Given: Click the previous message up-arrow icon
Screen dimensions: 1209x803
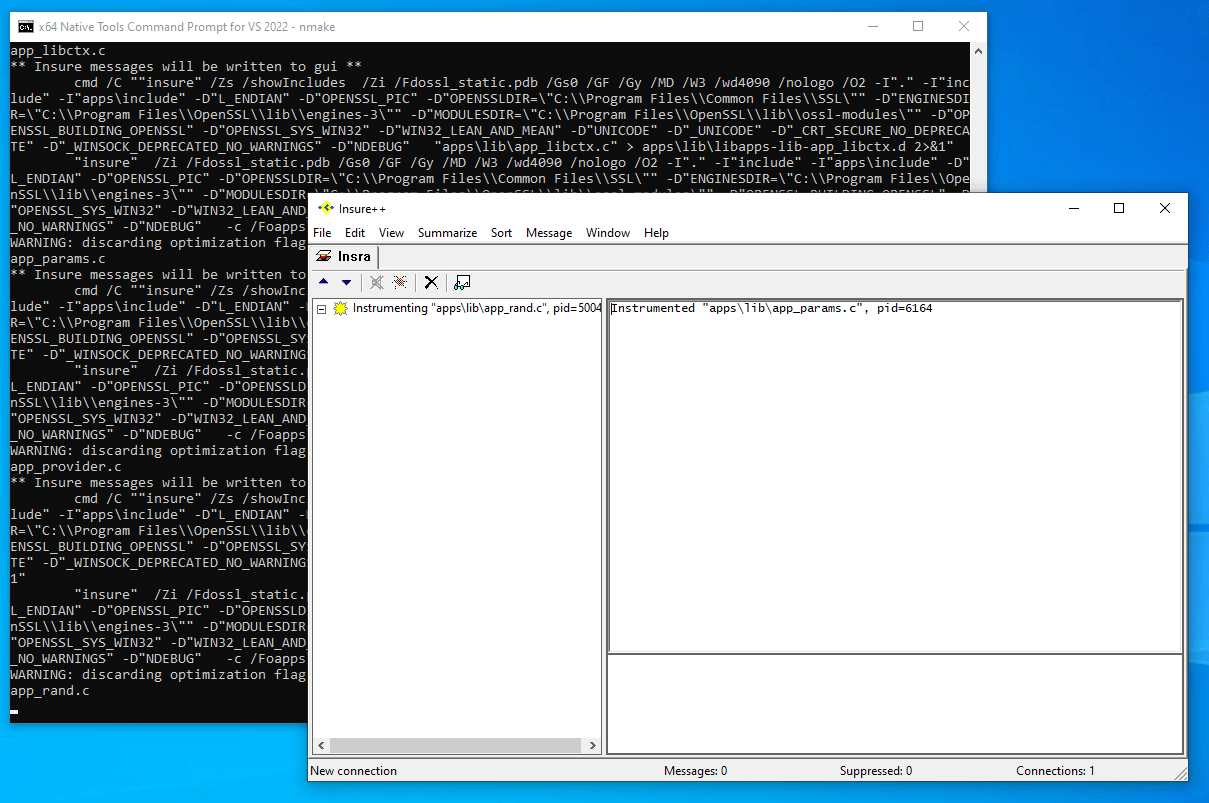Looking at the screenshot, I should 324,282.
